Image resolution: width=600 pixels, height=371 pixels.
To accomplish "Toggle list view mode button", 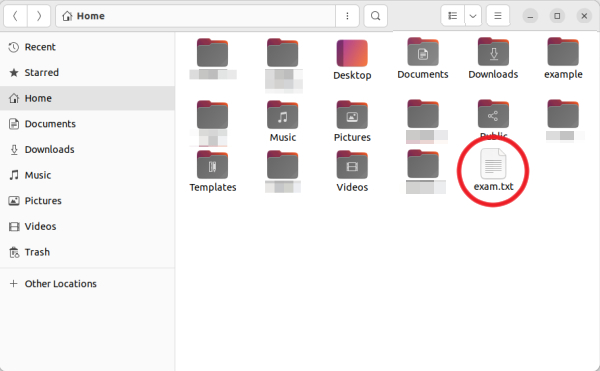I will tap(453, 16).
